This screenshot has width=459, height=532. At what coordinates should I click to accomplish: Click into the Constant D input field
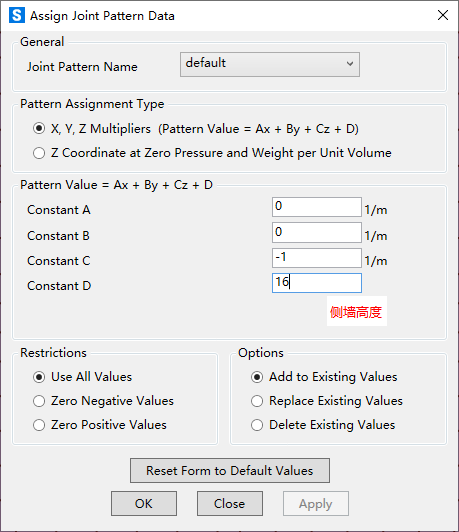317,283
